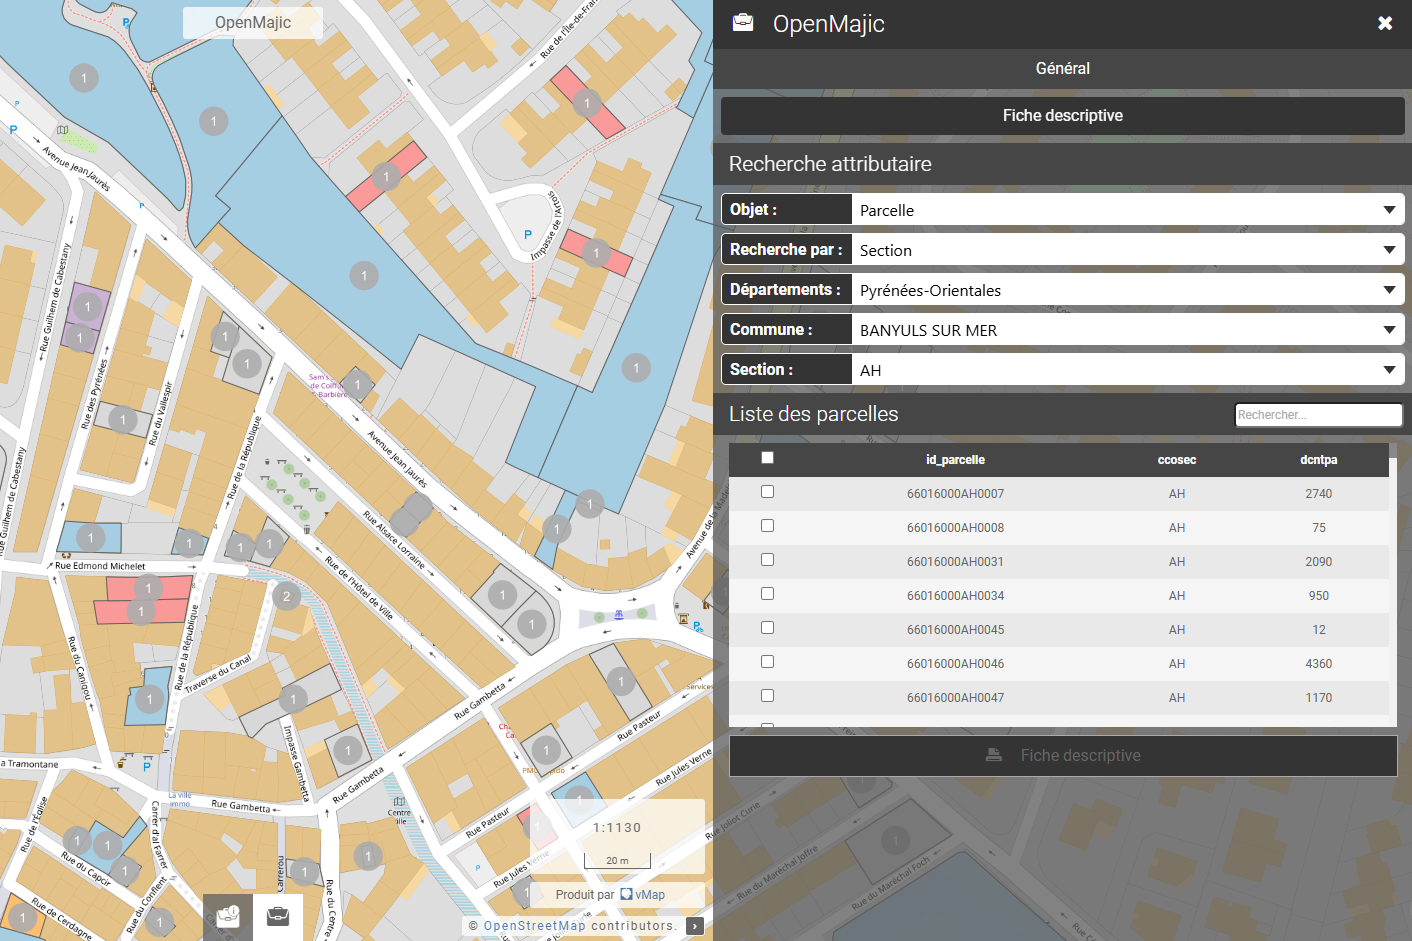
Task: Click the OpenMajic label at top of map
Action: (x=253, y=23)
